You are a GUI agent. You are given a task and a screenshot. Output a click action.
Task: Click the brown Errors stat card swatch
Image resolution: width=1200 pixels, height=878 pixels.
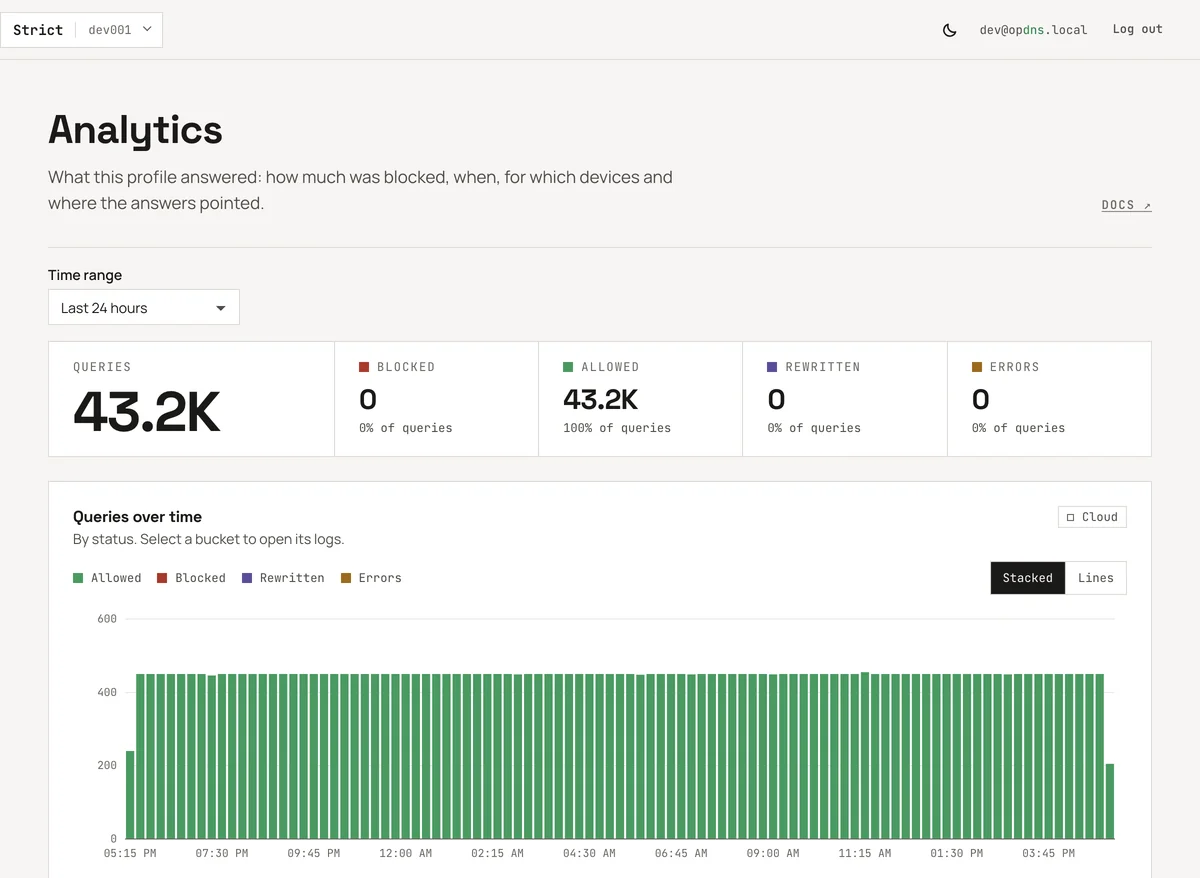[977, 367]
